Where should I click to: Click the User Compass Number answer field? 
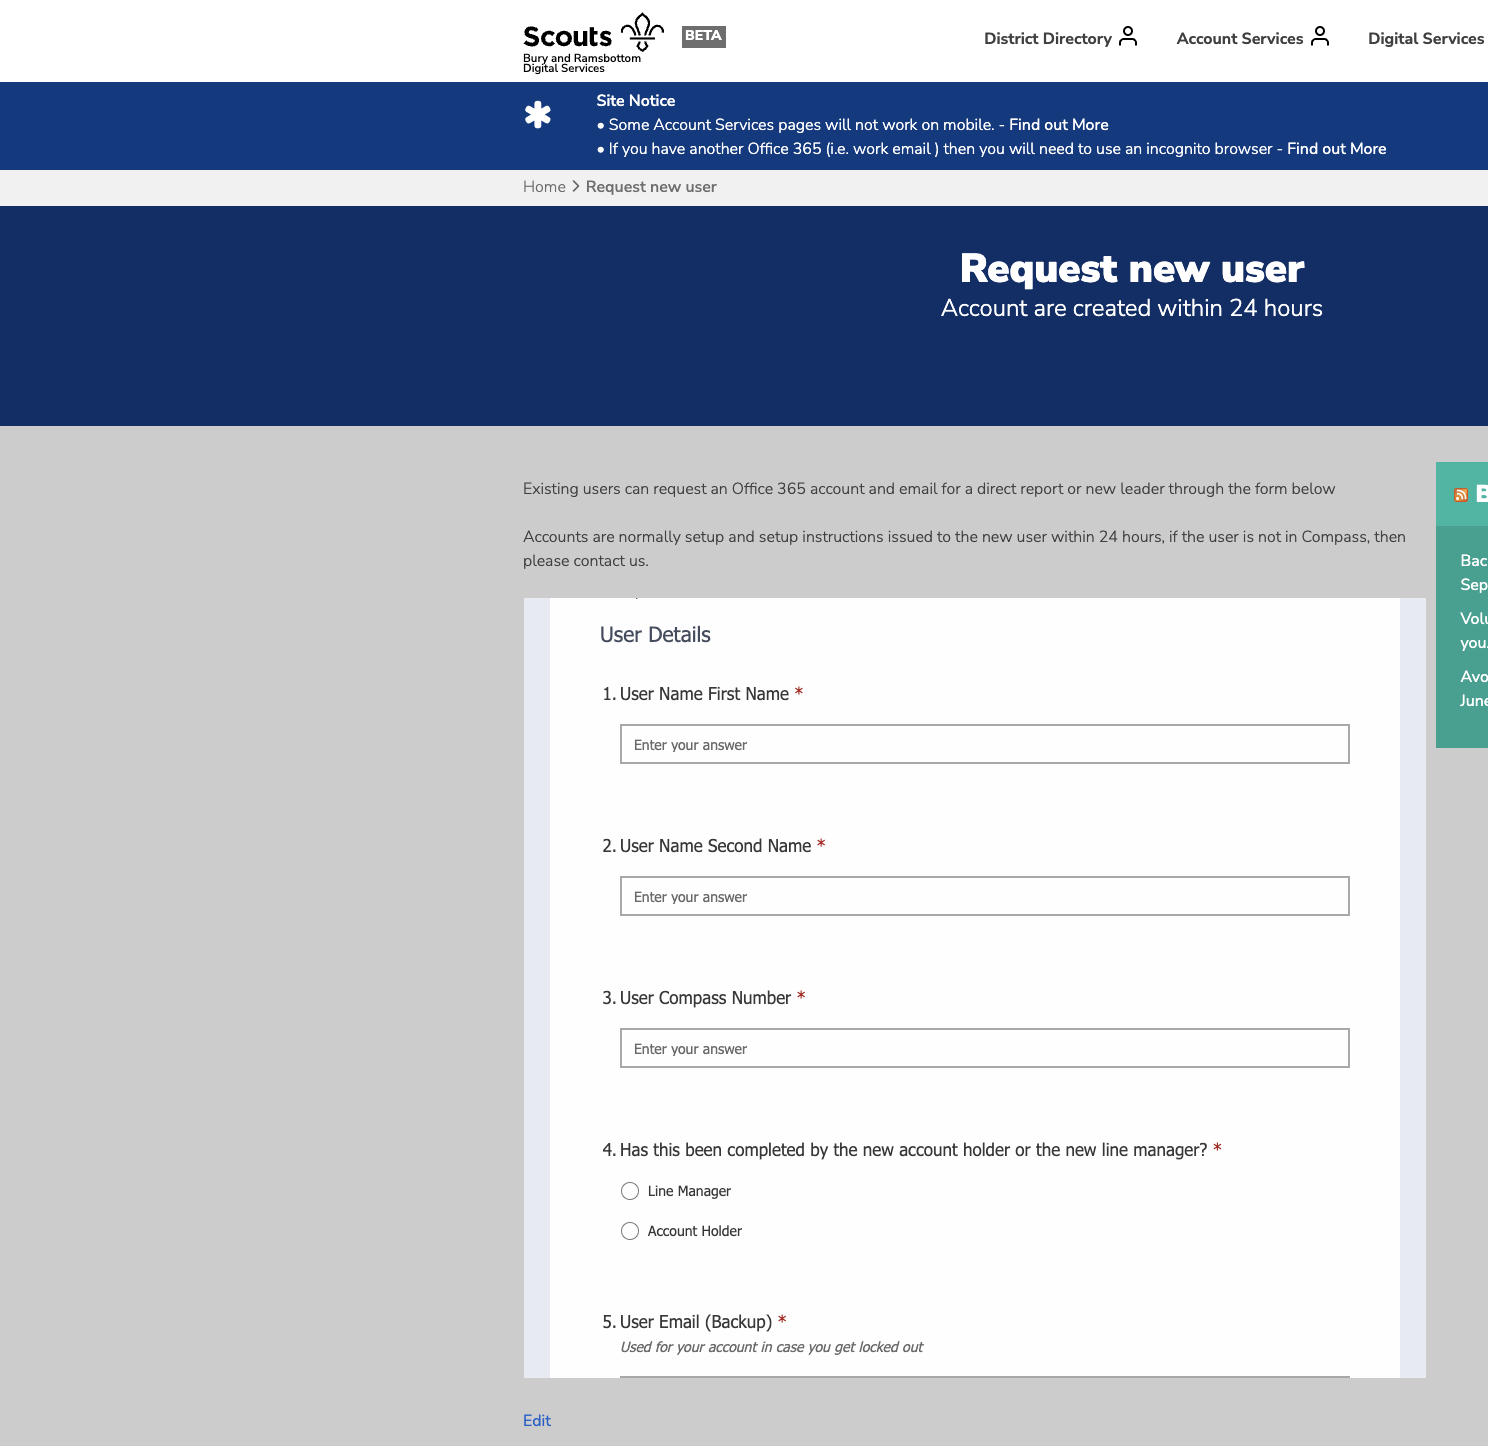pos(984,1048)
